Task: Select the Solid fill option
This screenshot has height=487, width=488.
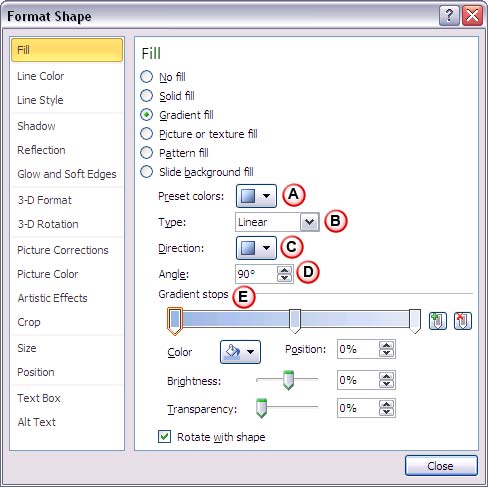Action: tap(167, 96)
